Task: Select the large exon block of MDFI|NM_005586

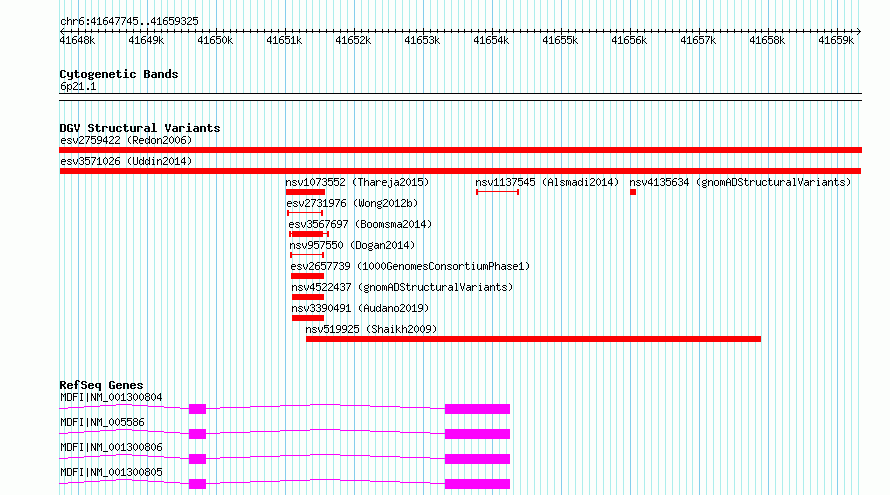Action: pos(477,434)
